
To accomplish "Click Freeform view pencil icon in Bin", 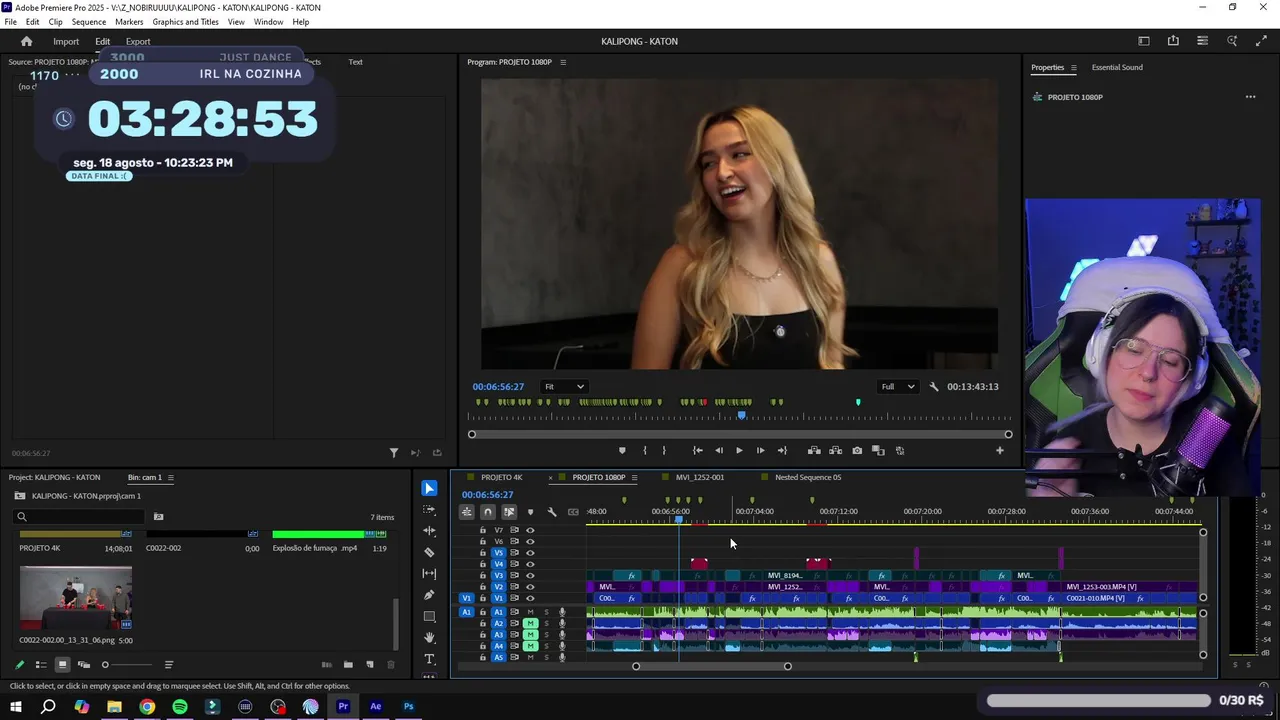I will 19,665.
